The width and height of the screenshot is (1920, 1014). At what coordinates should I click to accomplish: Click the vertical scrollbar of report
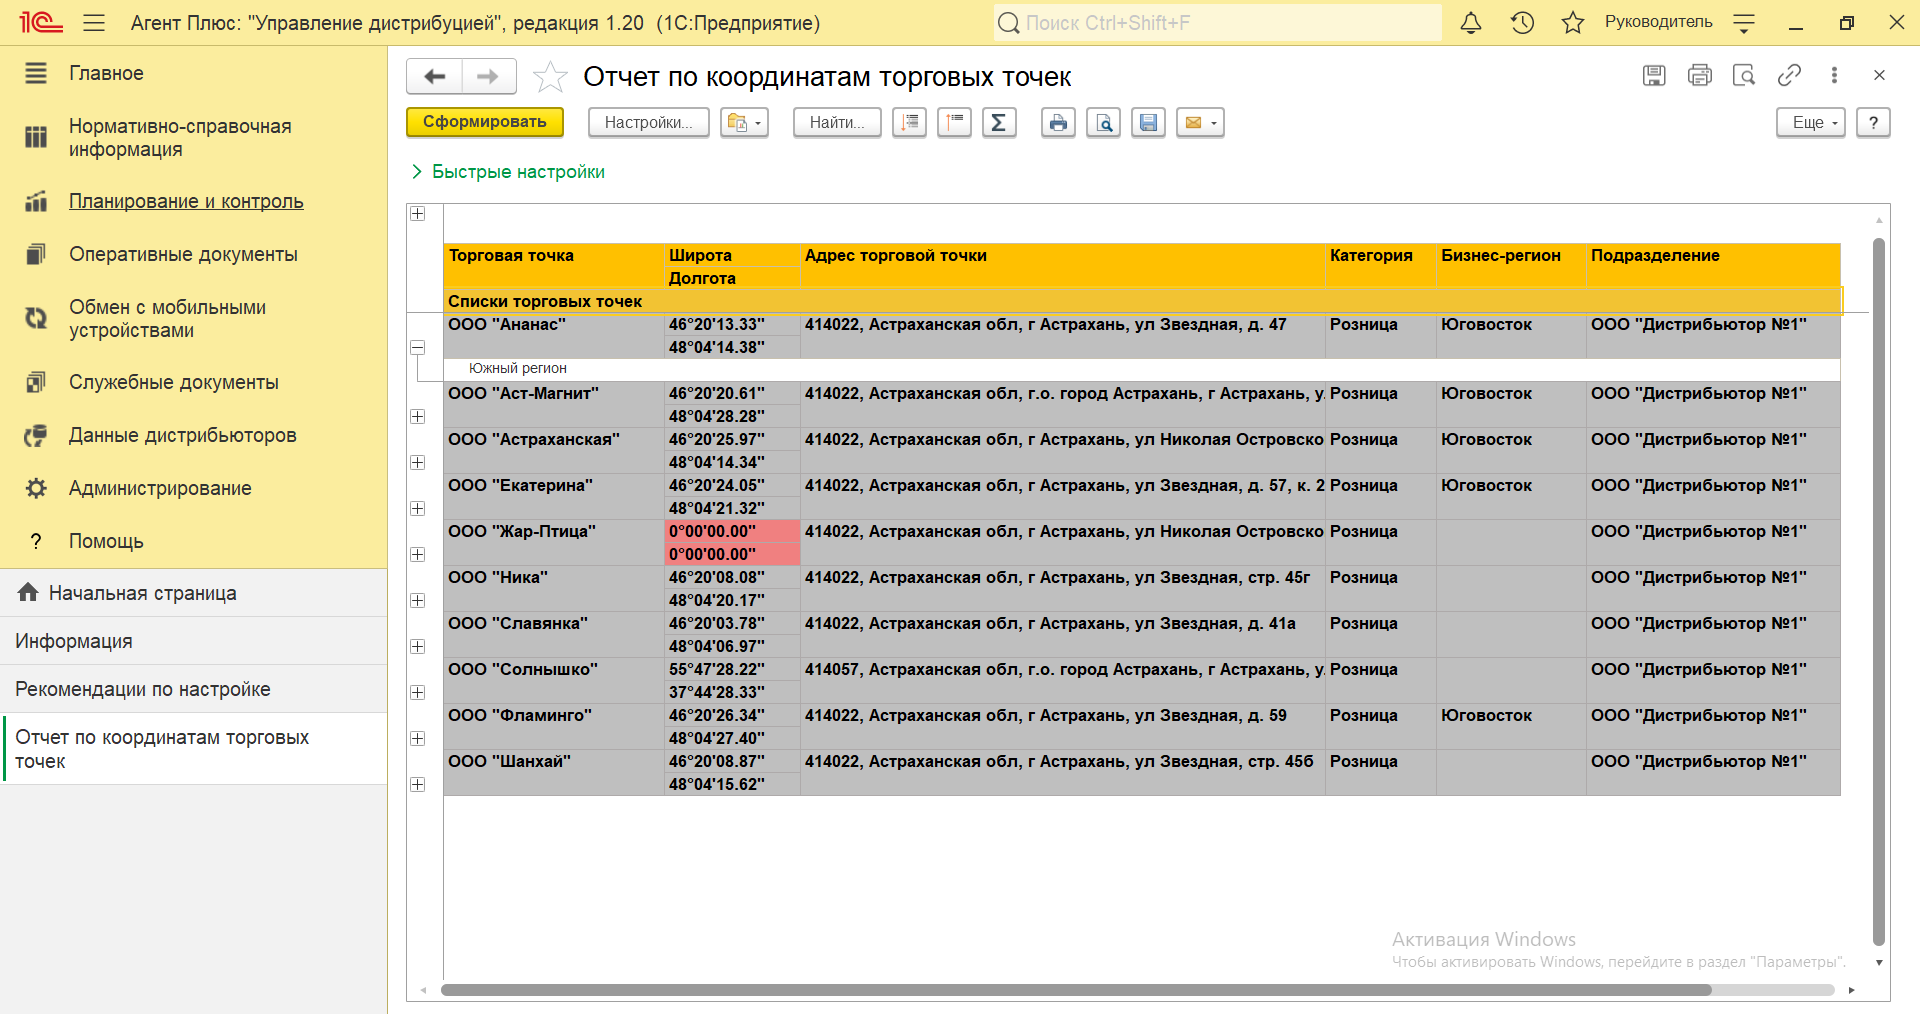(x=1879, y=590)
